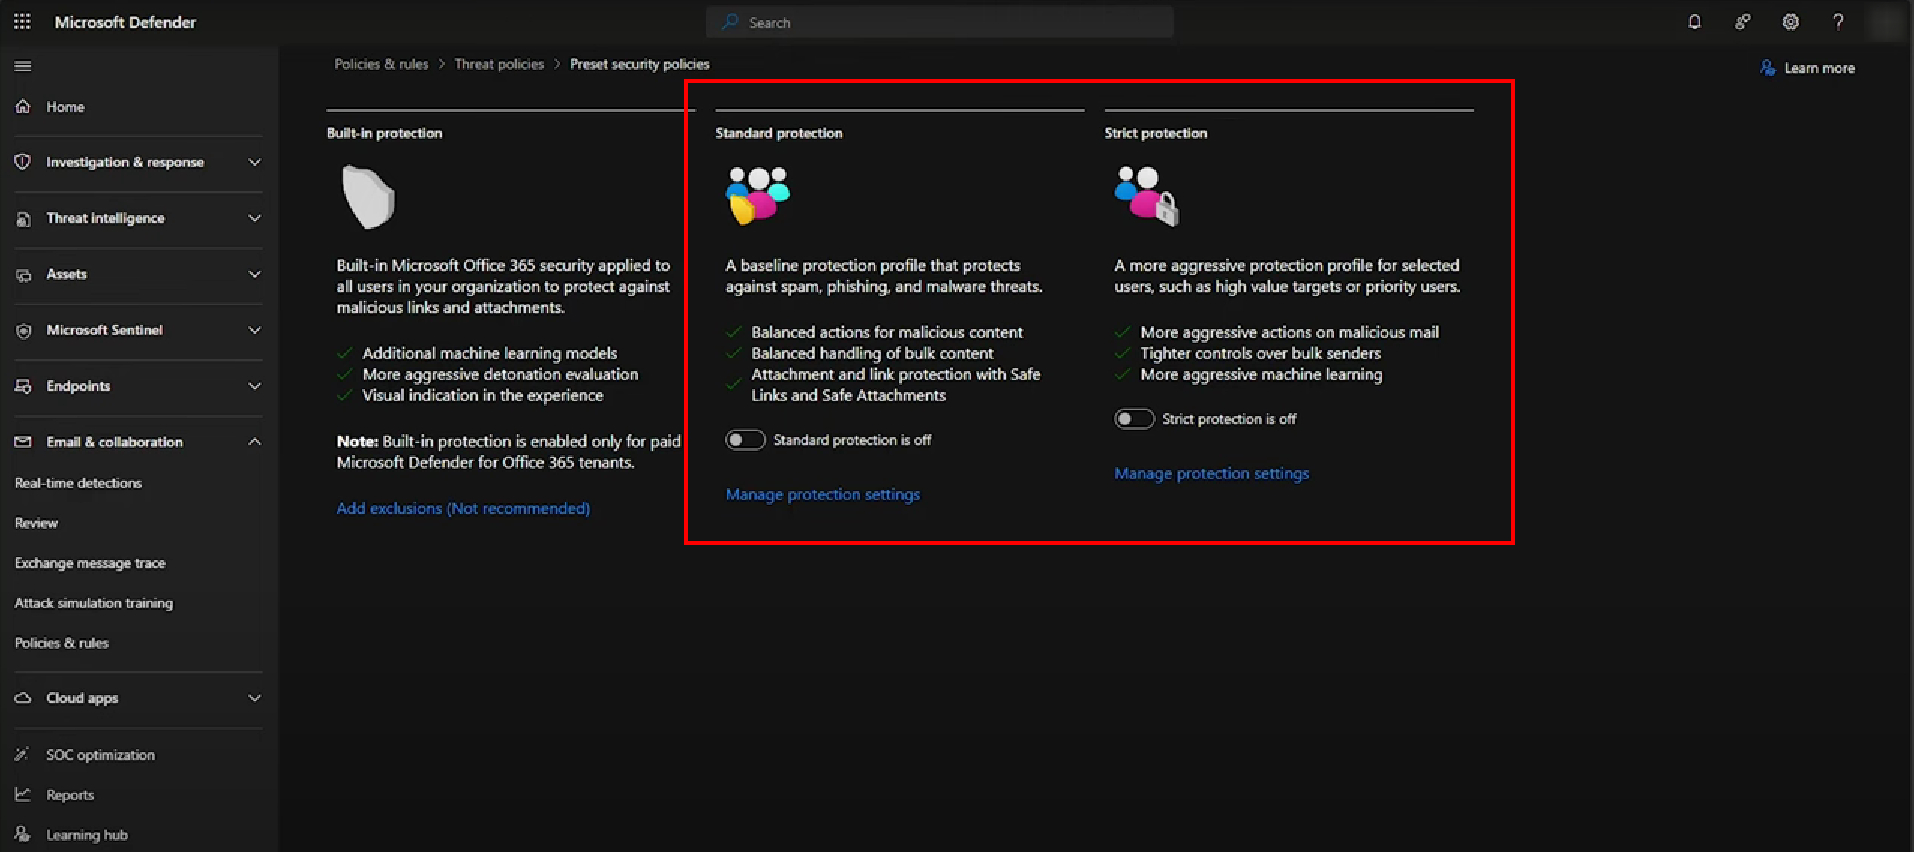The width and height of the screenshot is (1914, 852).
Task: Turn on Strict protection toggle
Action: click(1134, 419)
